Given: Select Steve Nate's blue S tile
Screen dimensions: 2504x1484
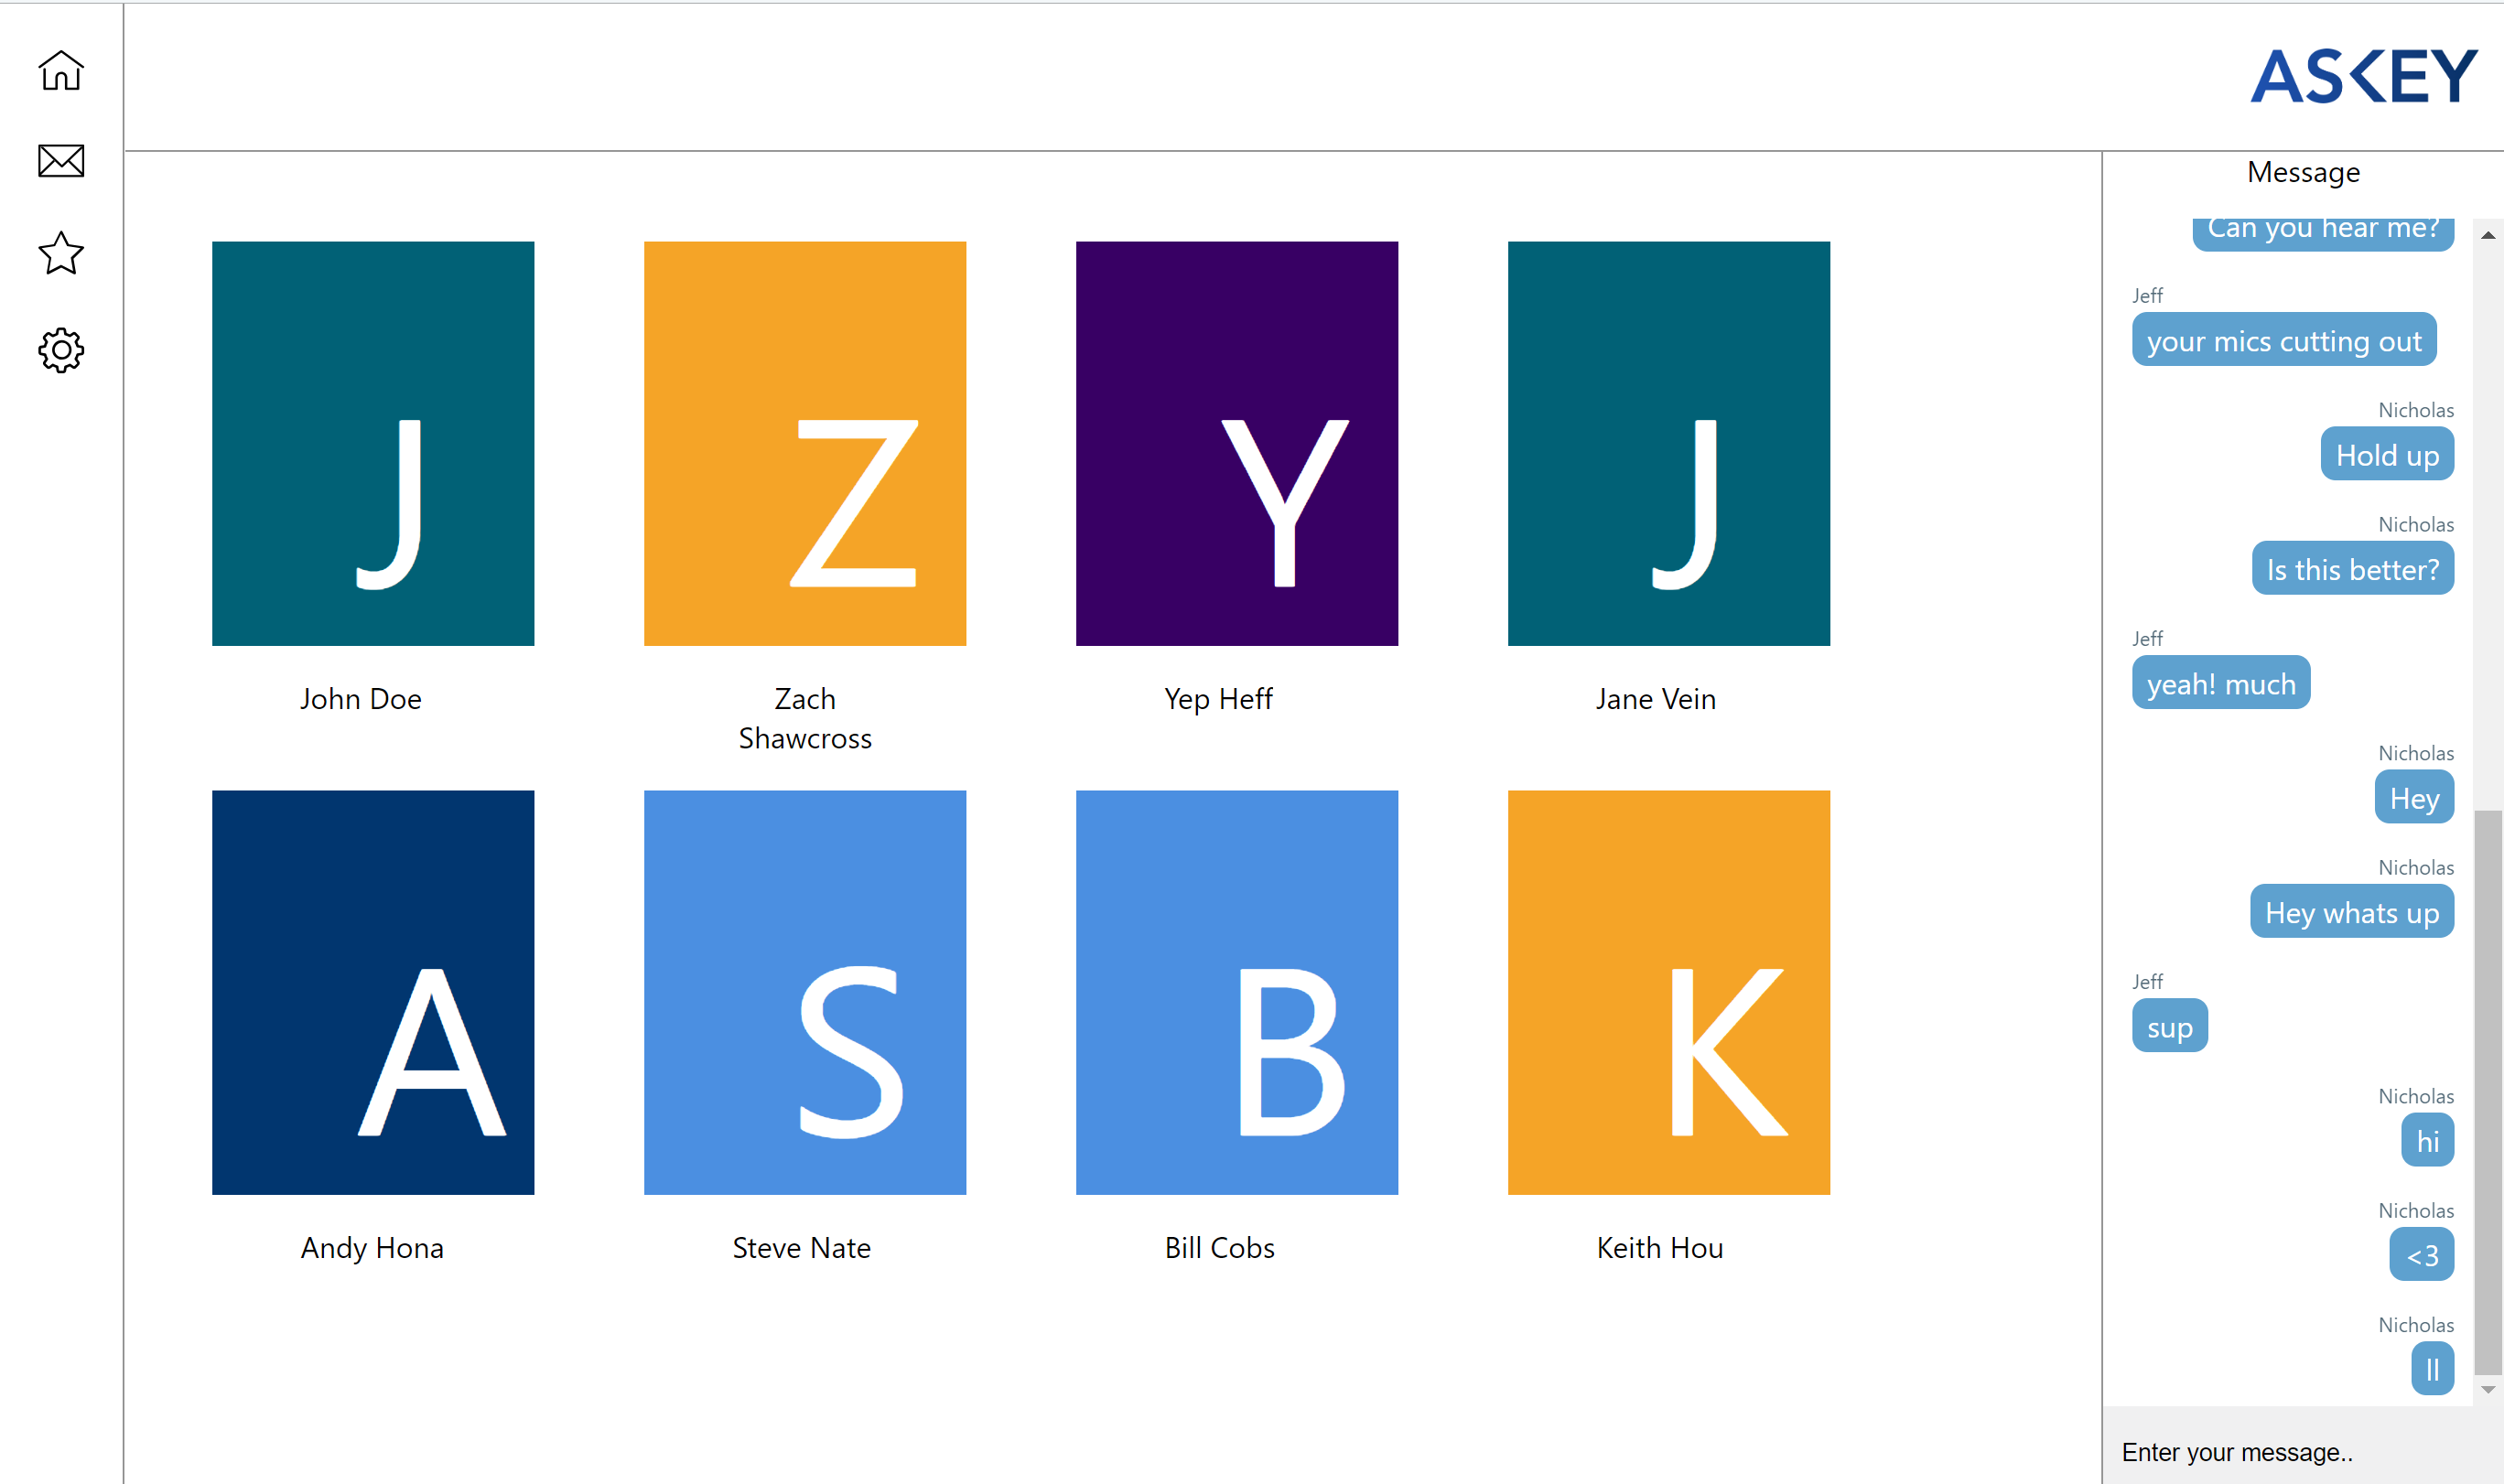Looking at the screenshot, I should click(805, 992).
